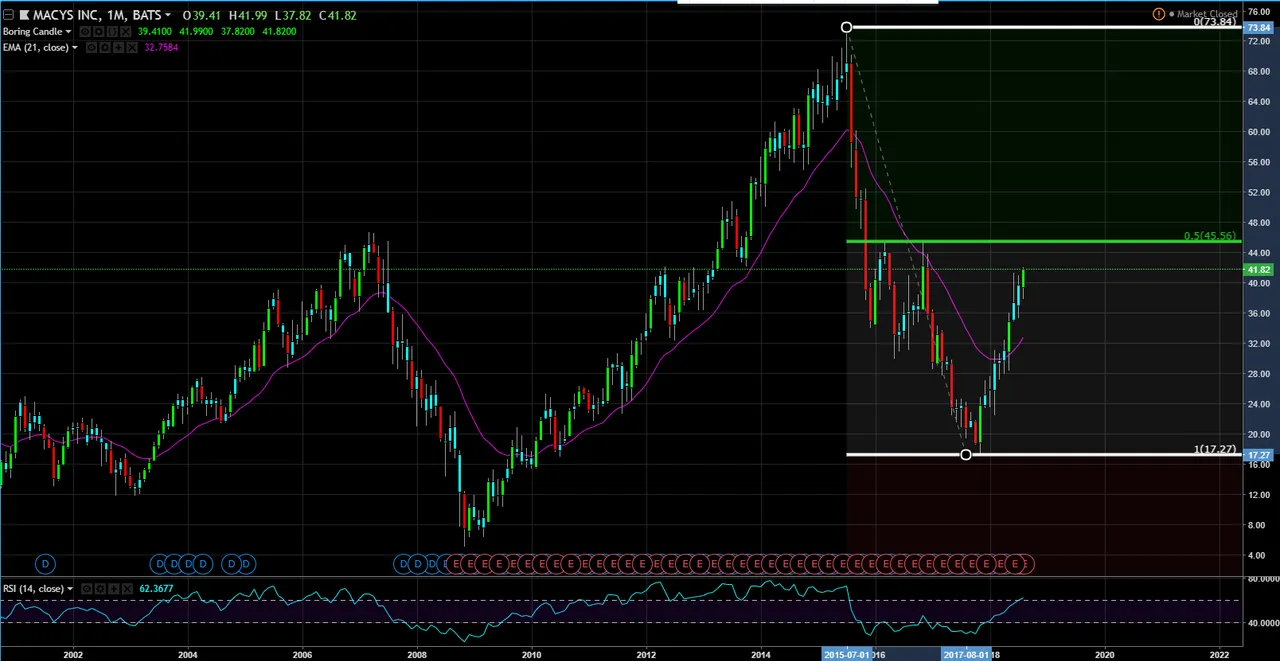Image resolution: width=1280 pixels, height=661 pixels.
Task: Select the Fibonacci bottom anchor point at 17.27
Action: (x=965, y=455)
